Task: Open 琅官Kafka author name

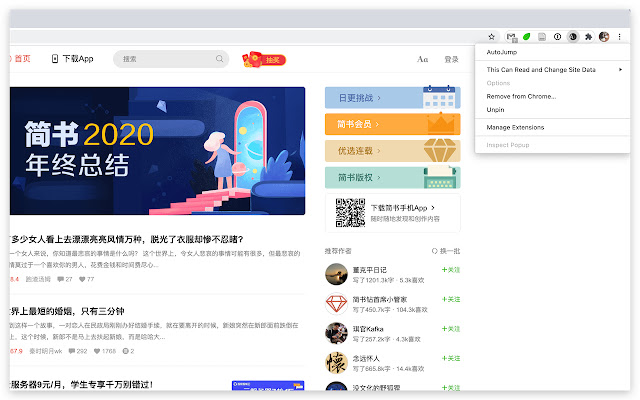Action: (368, 329)
